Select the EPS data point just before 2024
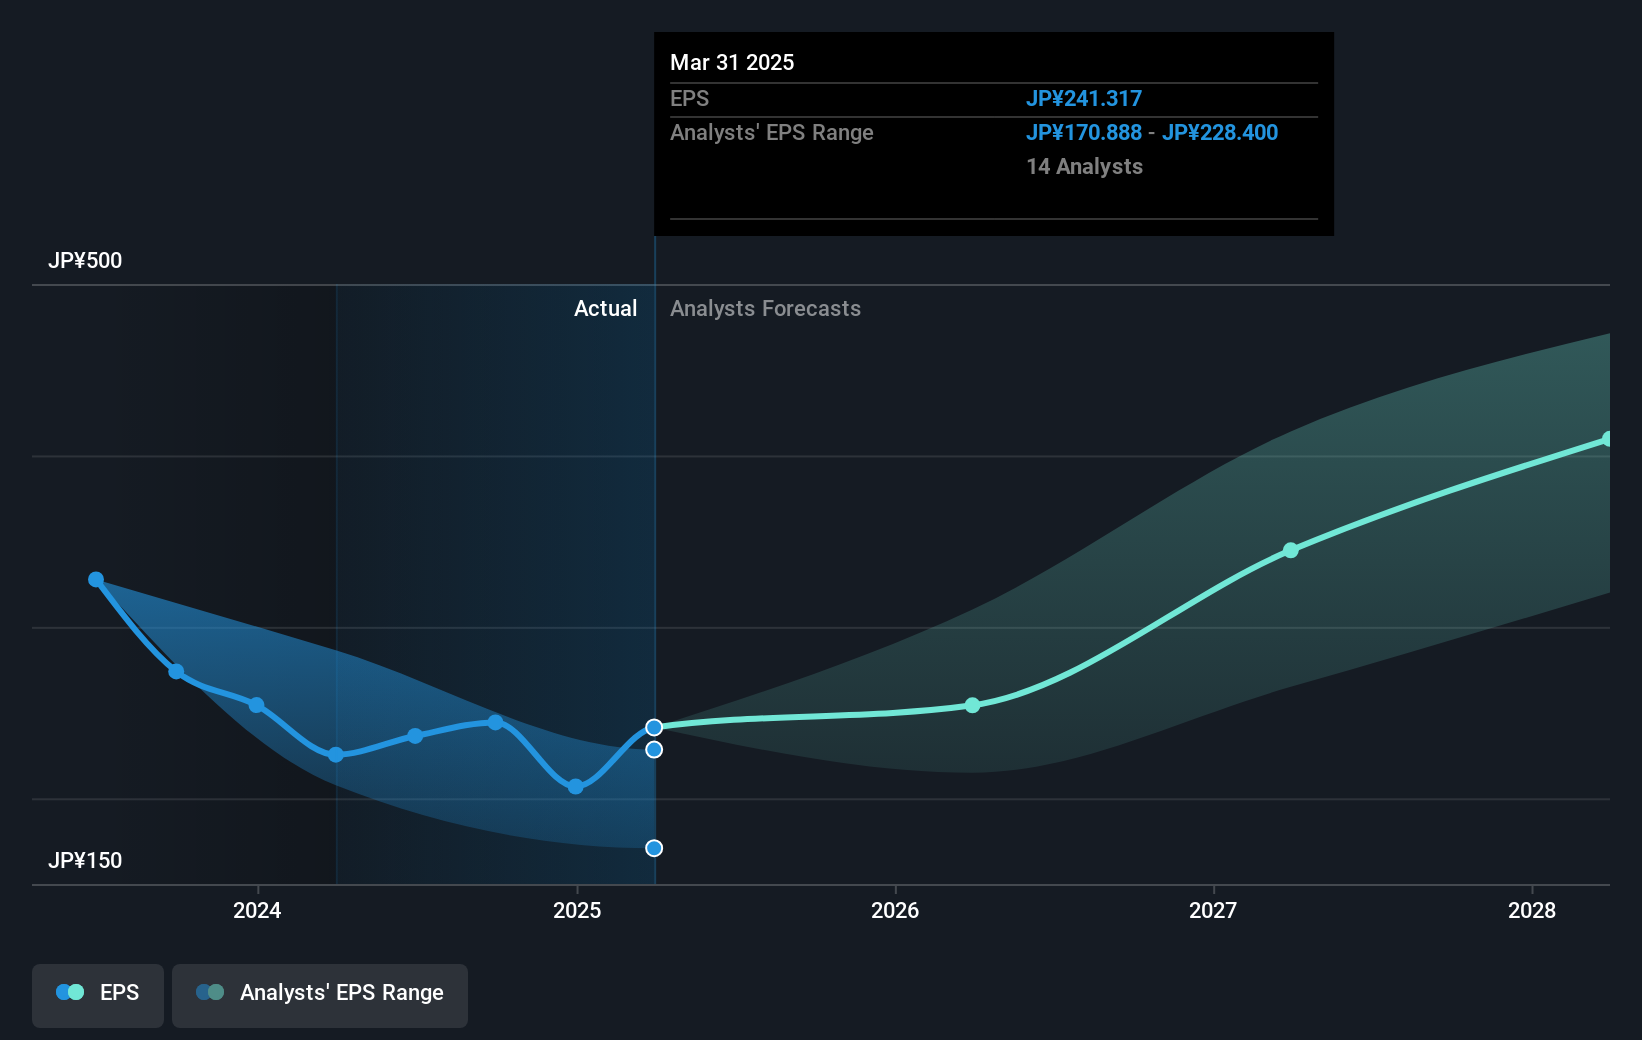Viewport: 1642px width, 1040px height. coord(176,671)
